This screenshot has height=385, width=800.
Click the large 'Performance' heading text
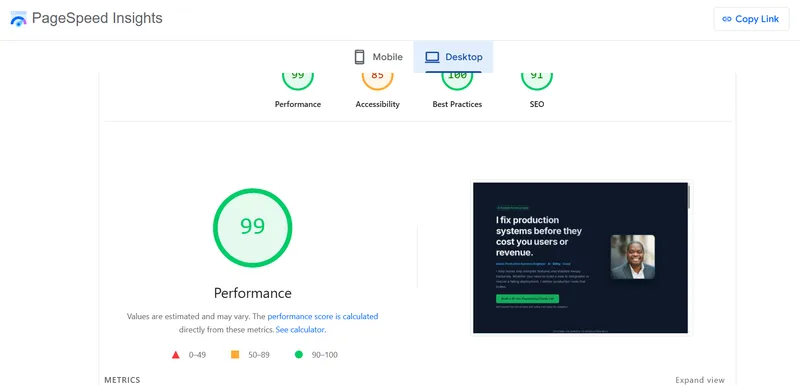tap(253, 293)
